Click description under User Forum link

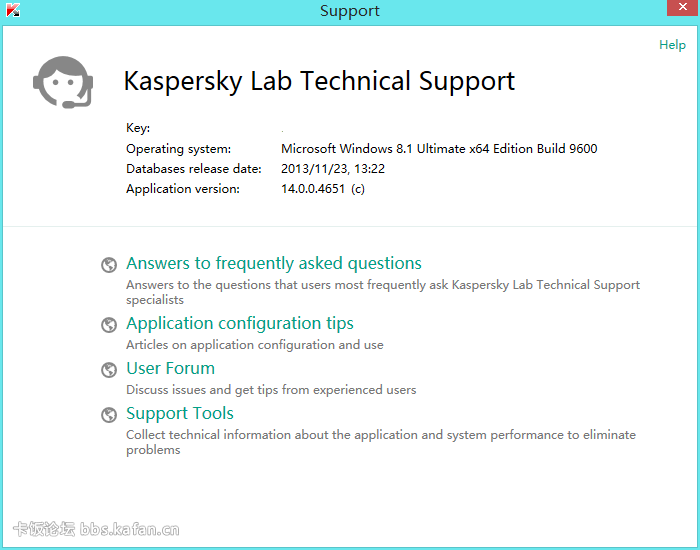coord(271,390)
